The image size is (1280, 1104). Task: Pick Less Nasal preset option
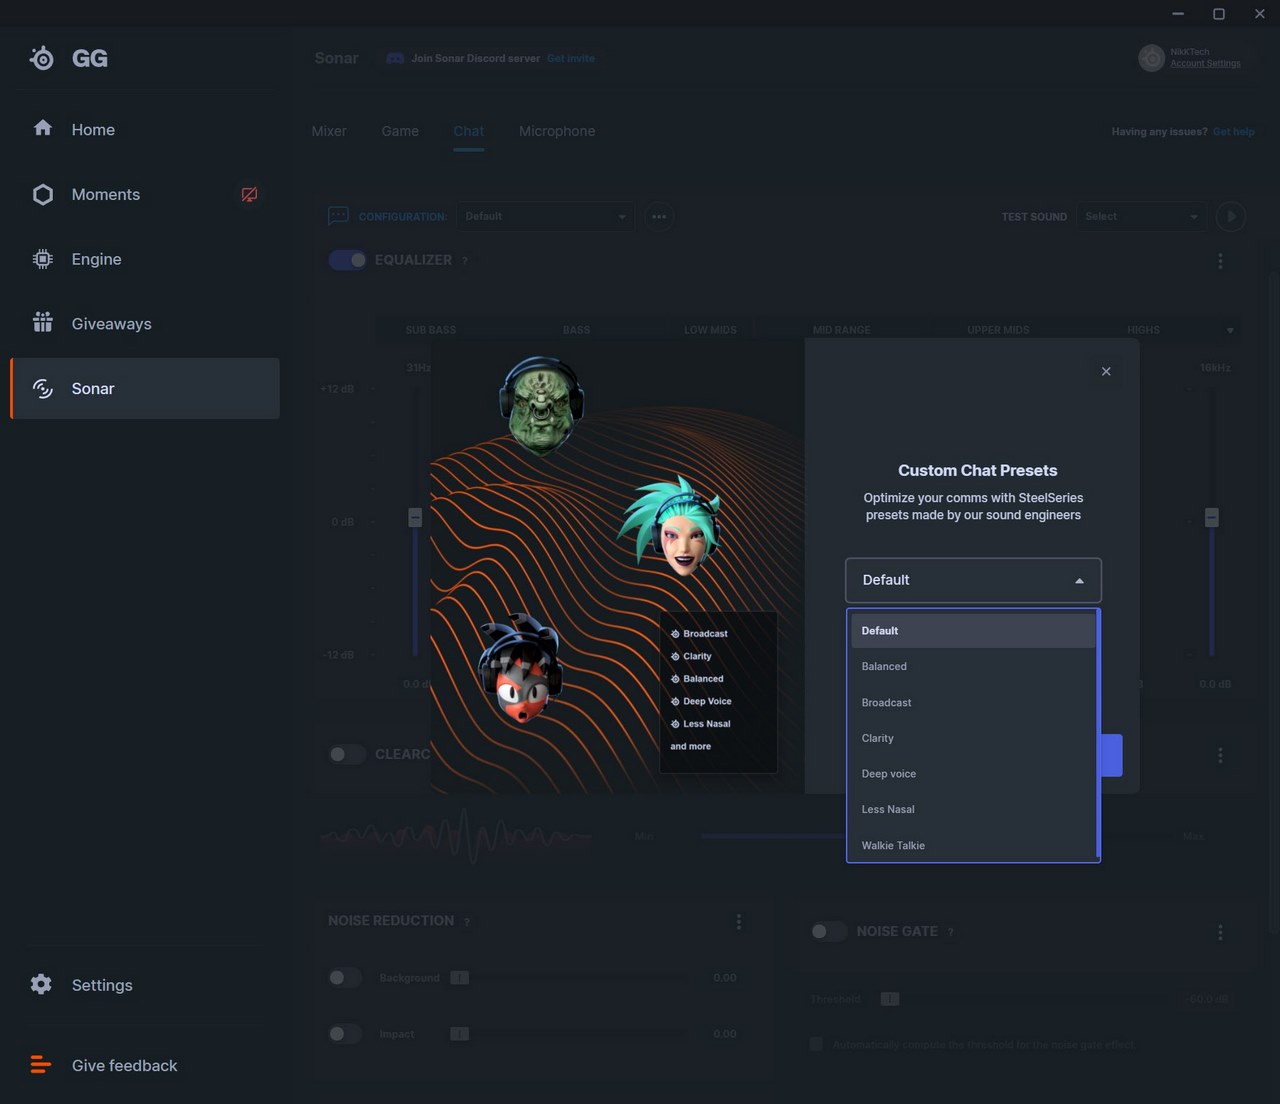pos(973,809)
